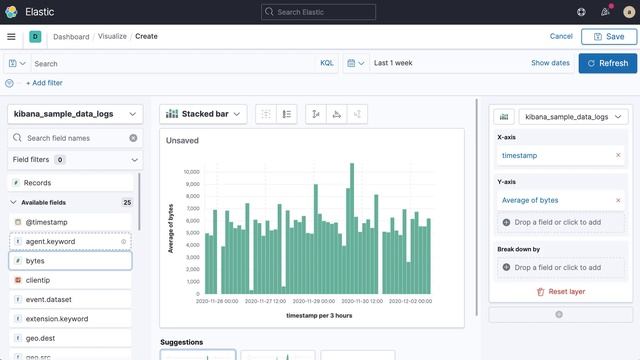Image resolution: width=640 pixels, height=360 pixels.
Task: Open the user profile avatar
Action: [x=629, y=12]
